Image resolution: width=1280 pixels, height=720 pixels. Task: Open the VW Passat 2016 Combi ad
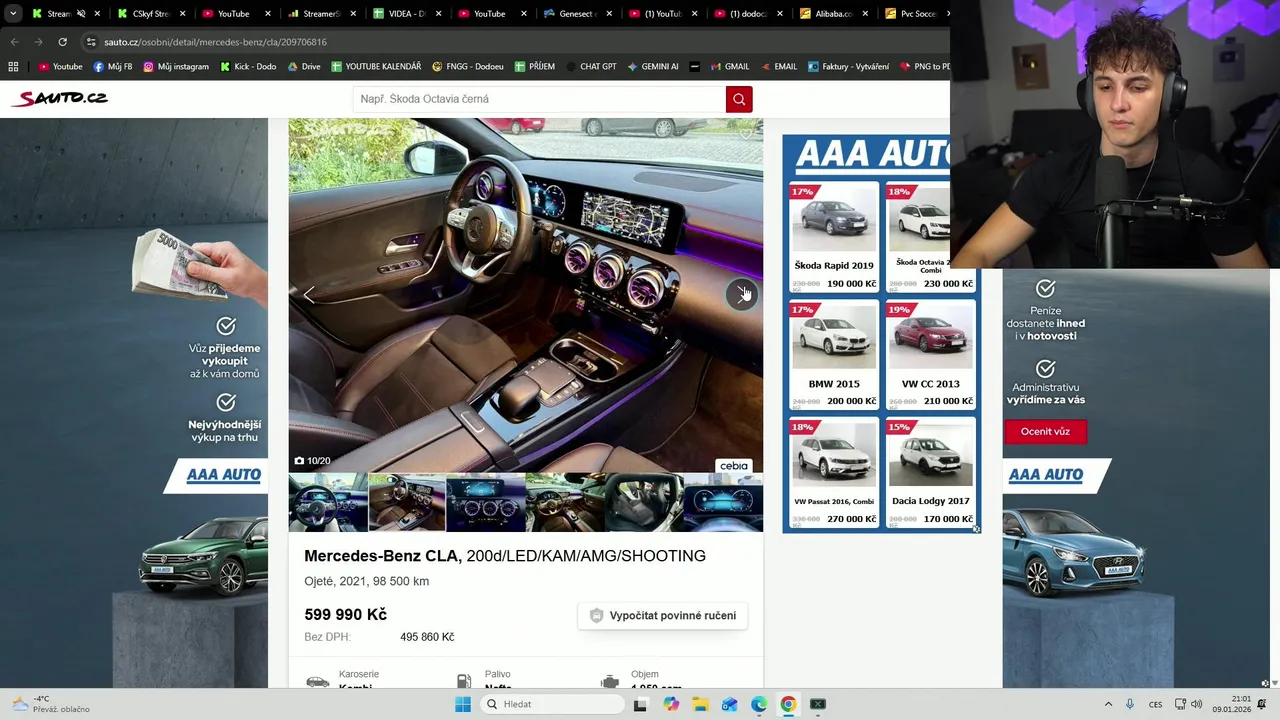coord(834,472)
